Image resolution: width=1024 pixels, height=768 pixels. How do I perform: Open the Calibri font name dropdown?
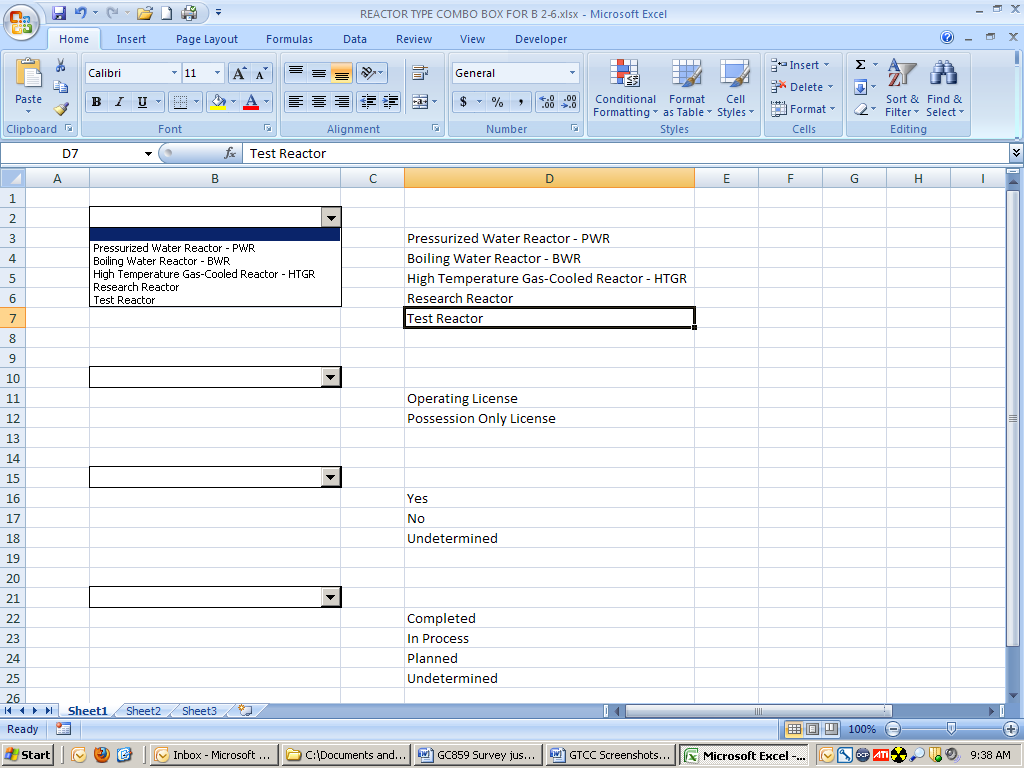click(173, 73)
